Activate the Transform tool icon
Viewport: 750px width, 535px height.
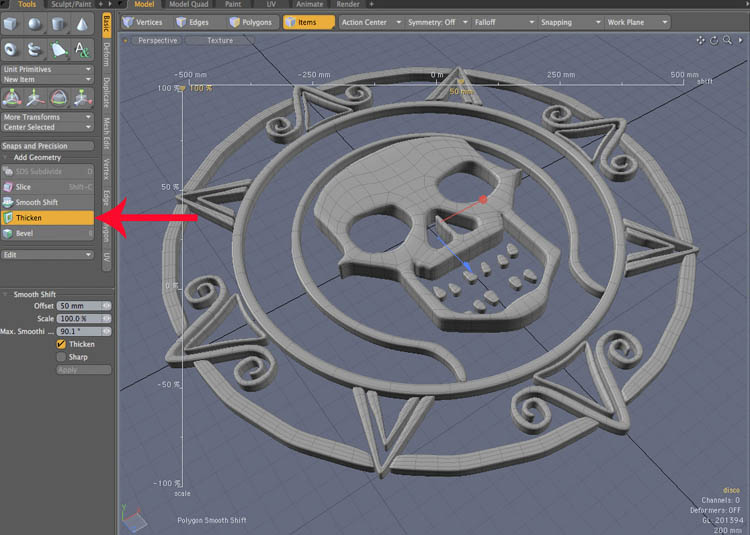coord(11,98)
